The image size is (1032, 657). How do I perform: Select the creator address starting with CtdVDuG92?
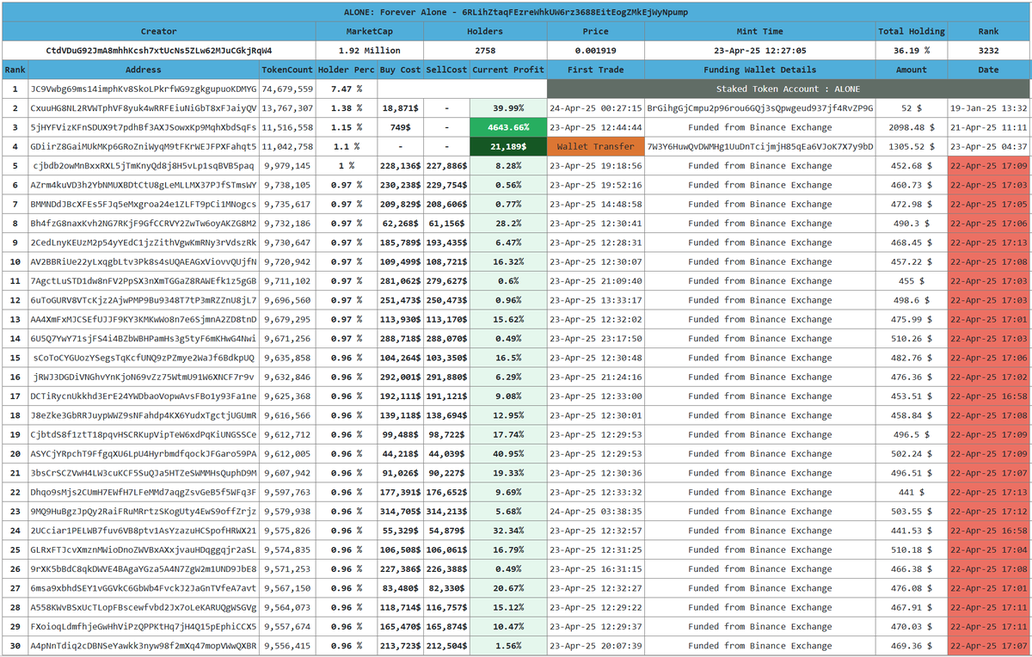pos(159,50)
